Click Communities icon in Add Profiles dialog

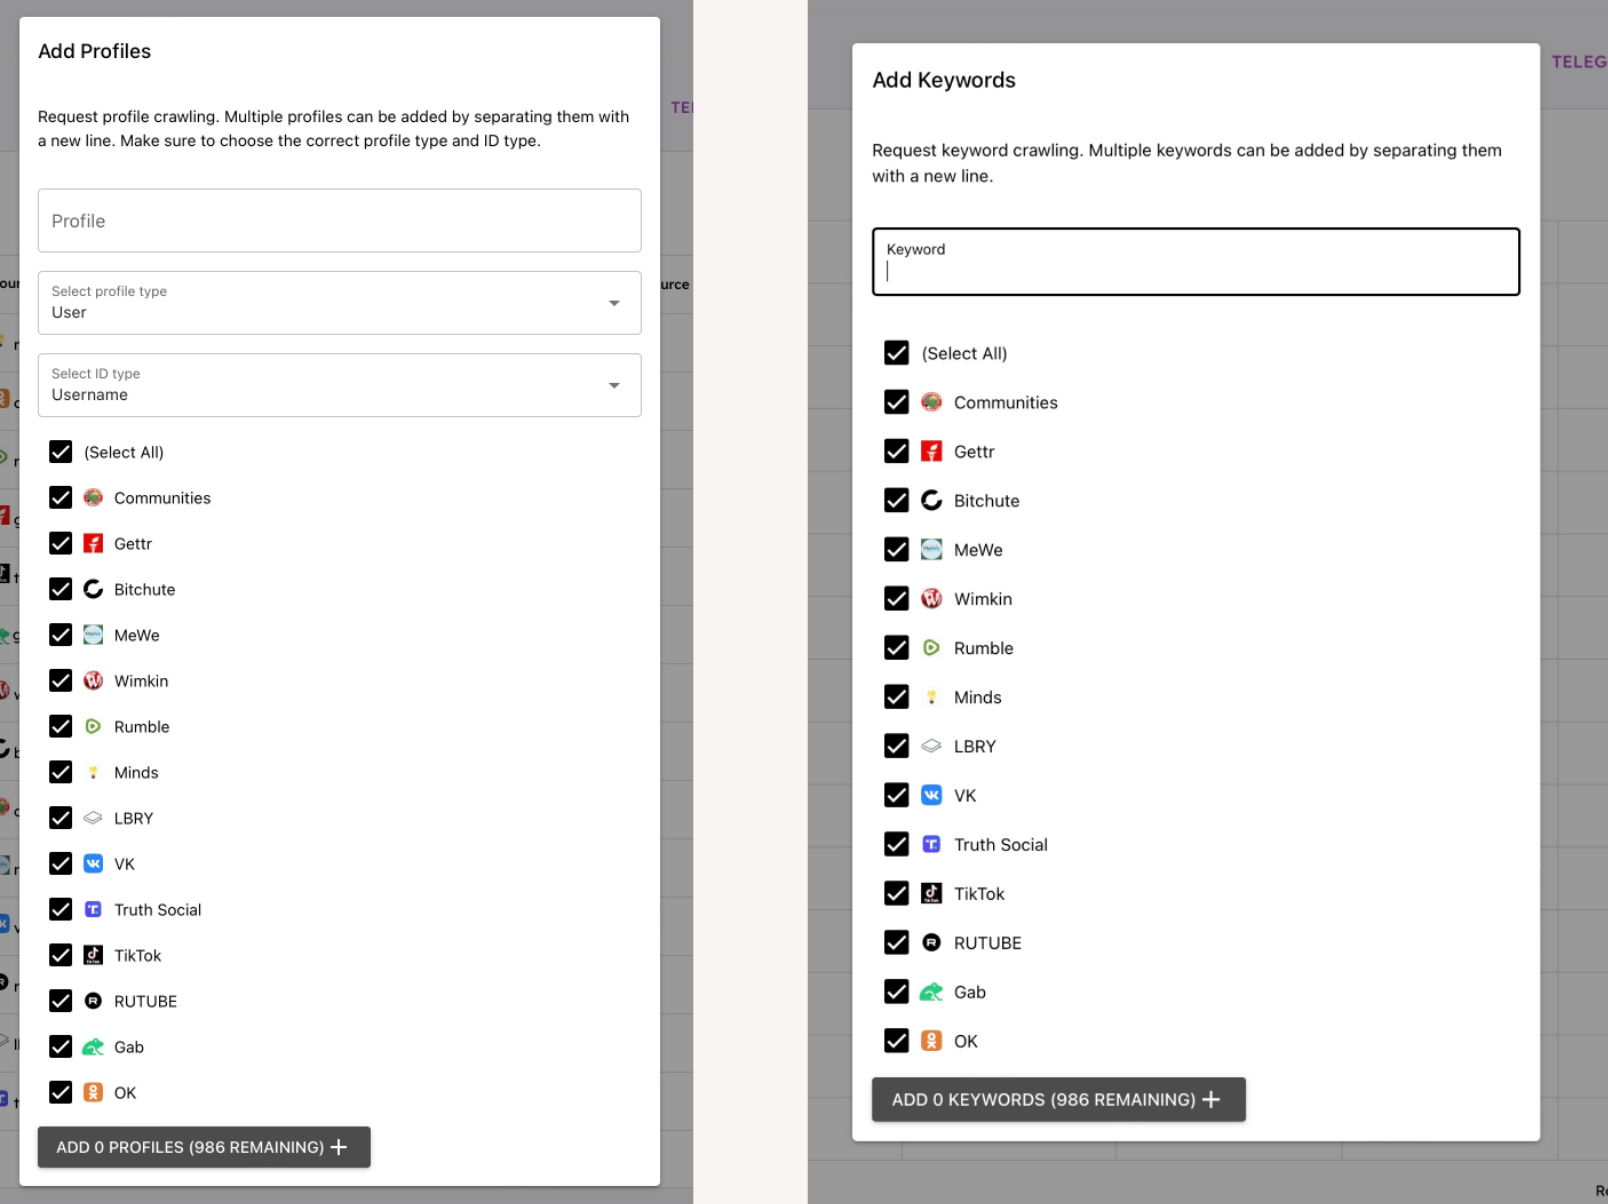93,498
